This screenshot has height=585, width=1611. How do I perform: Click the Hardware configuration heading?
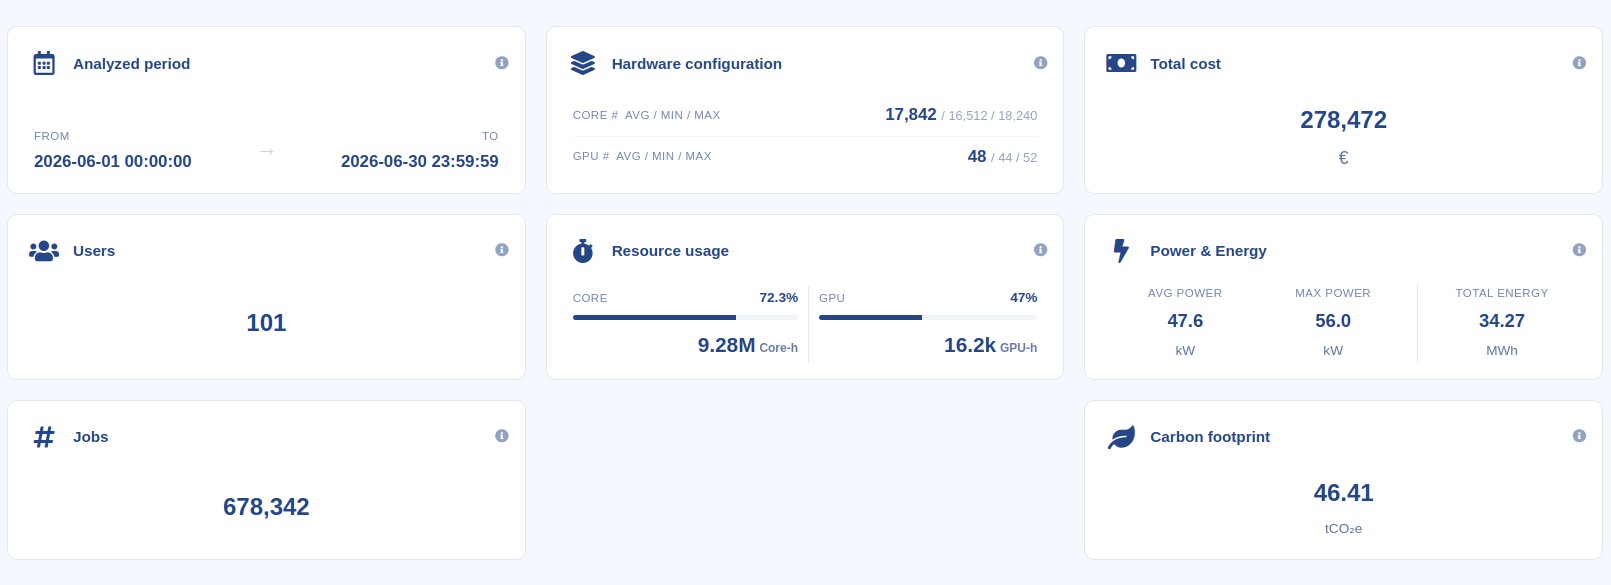pyautogui.click(x=697, y=63)
